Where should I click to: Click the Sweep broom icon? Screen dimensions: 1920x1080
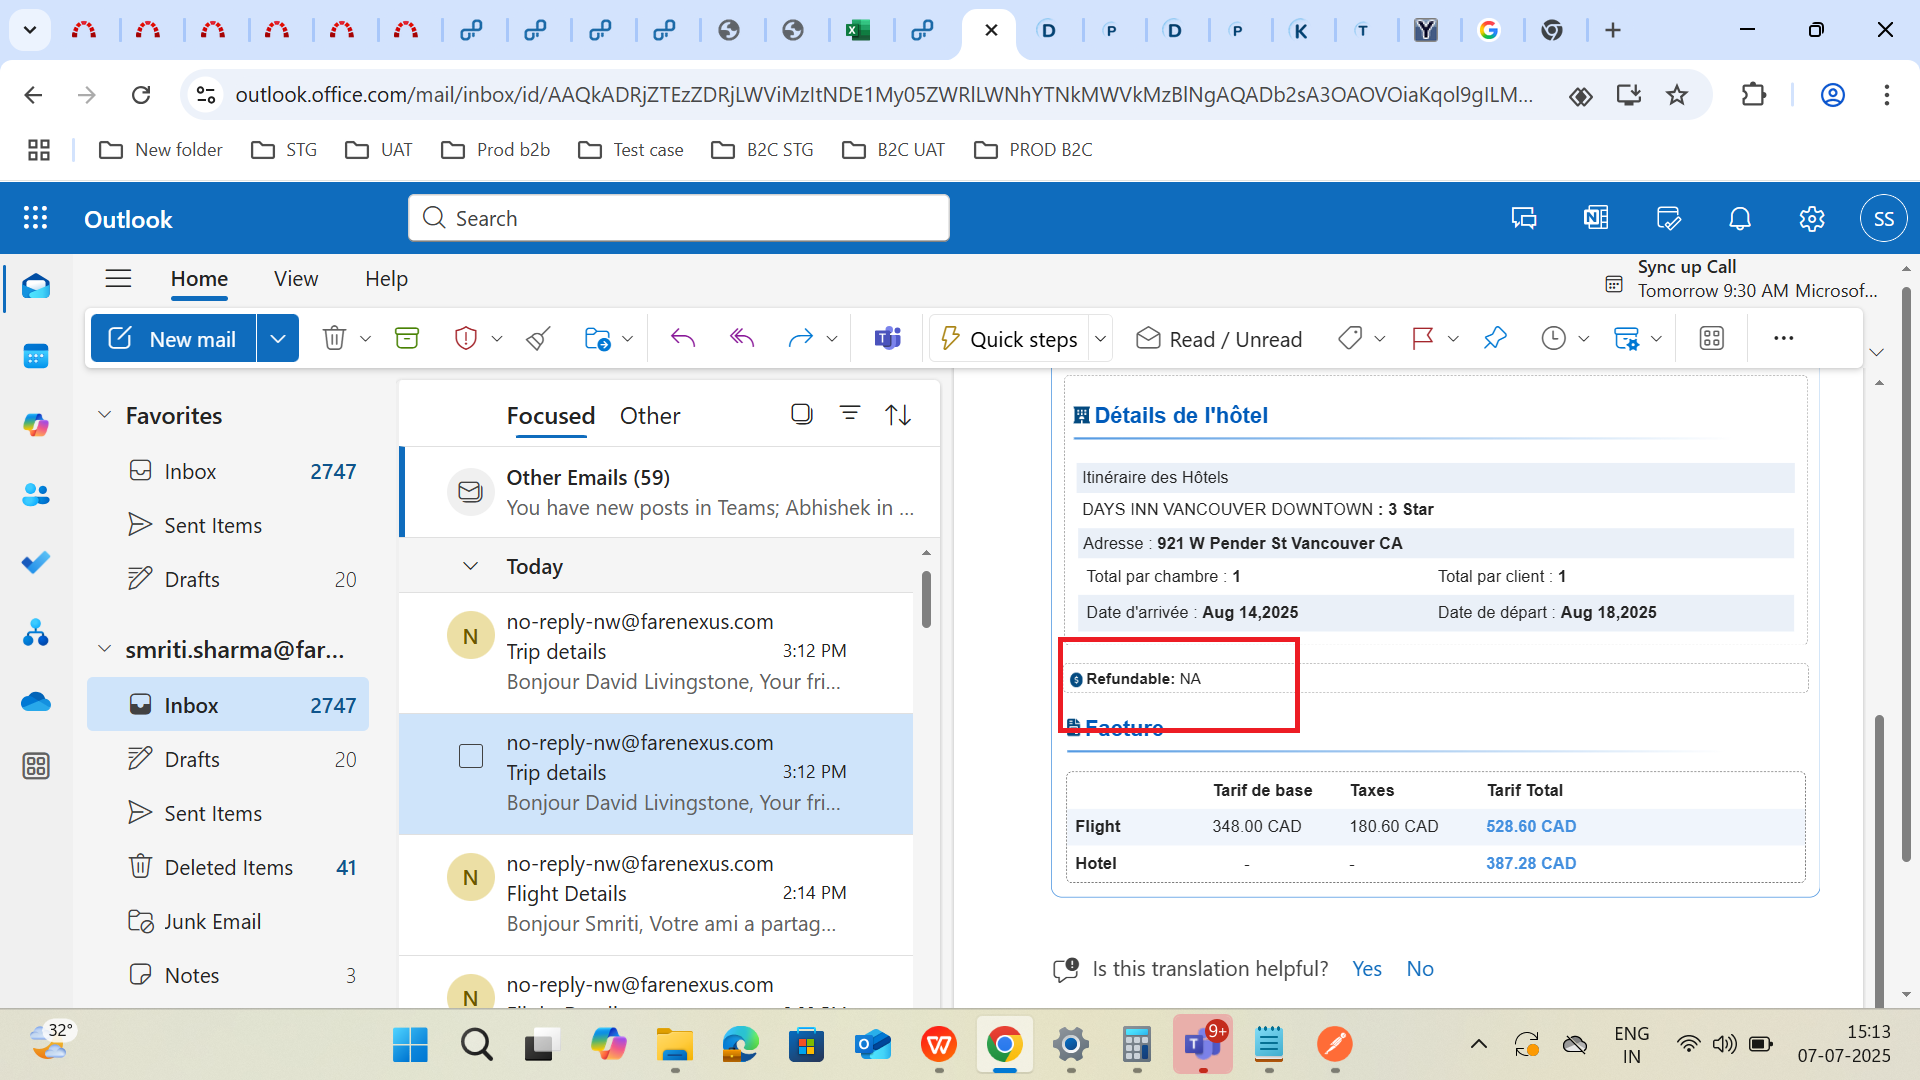[538, 339]
